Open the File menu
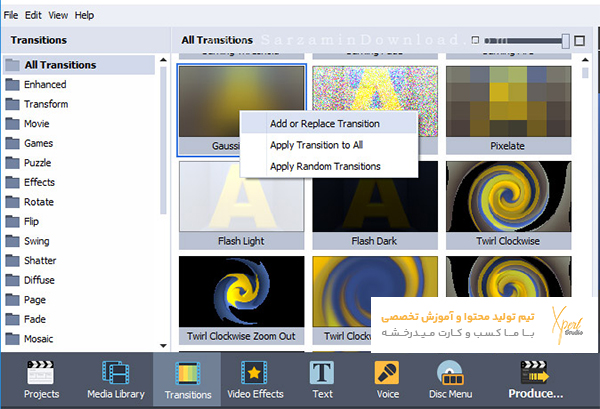The image size is (600, 409). (11, 15)
